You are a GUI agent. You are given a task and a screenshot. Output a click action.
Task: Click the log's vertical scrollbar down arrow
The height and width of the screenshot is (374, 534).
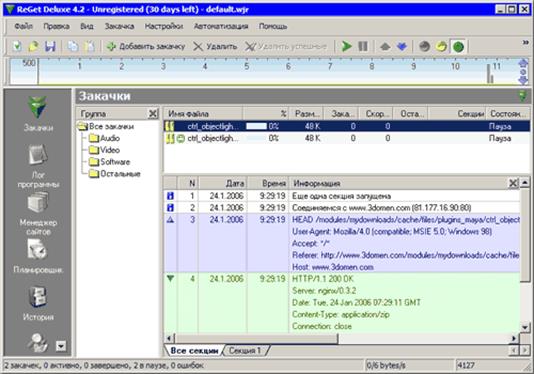click(525, 328)
